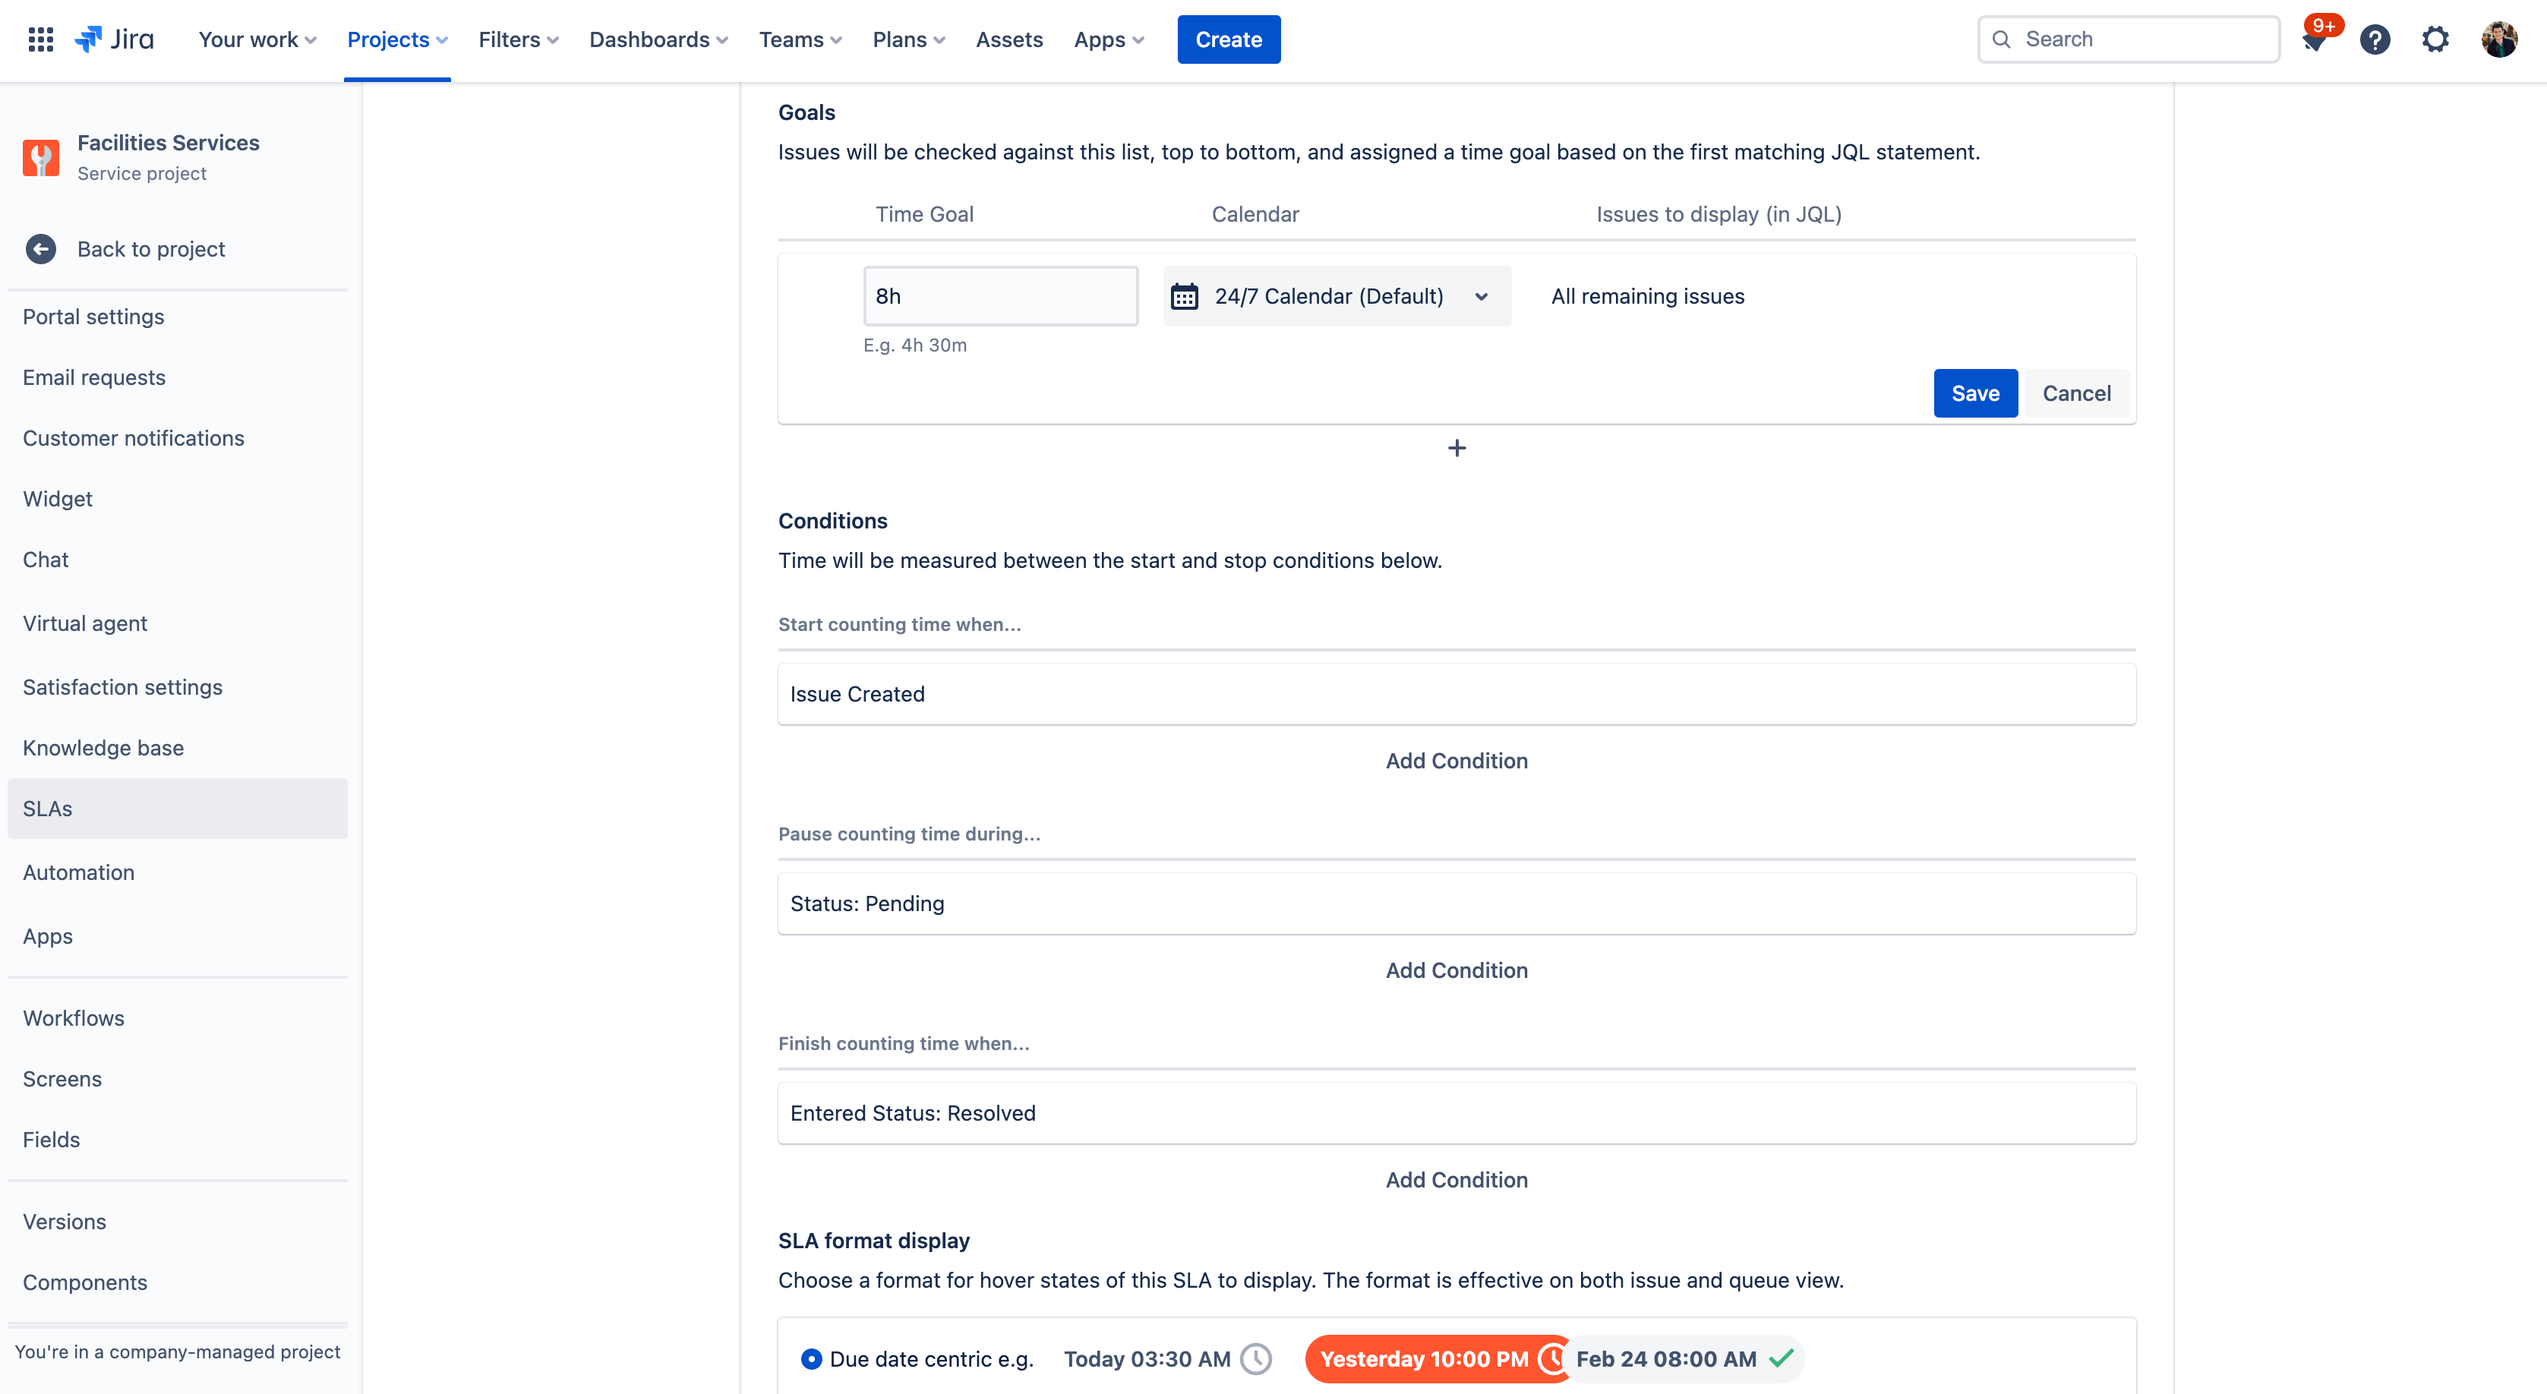Click Add Condition under Finish counting time
The width and height of the screenshot is (2547, 1394).
click(x=1455, y=1181)
